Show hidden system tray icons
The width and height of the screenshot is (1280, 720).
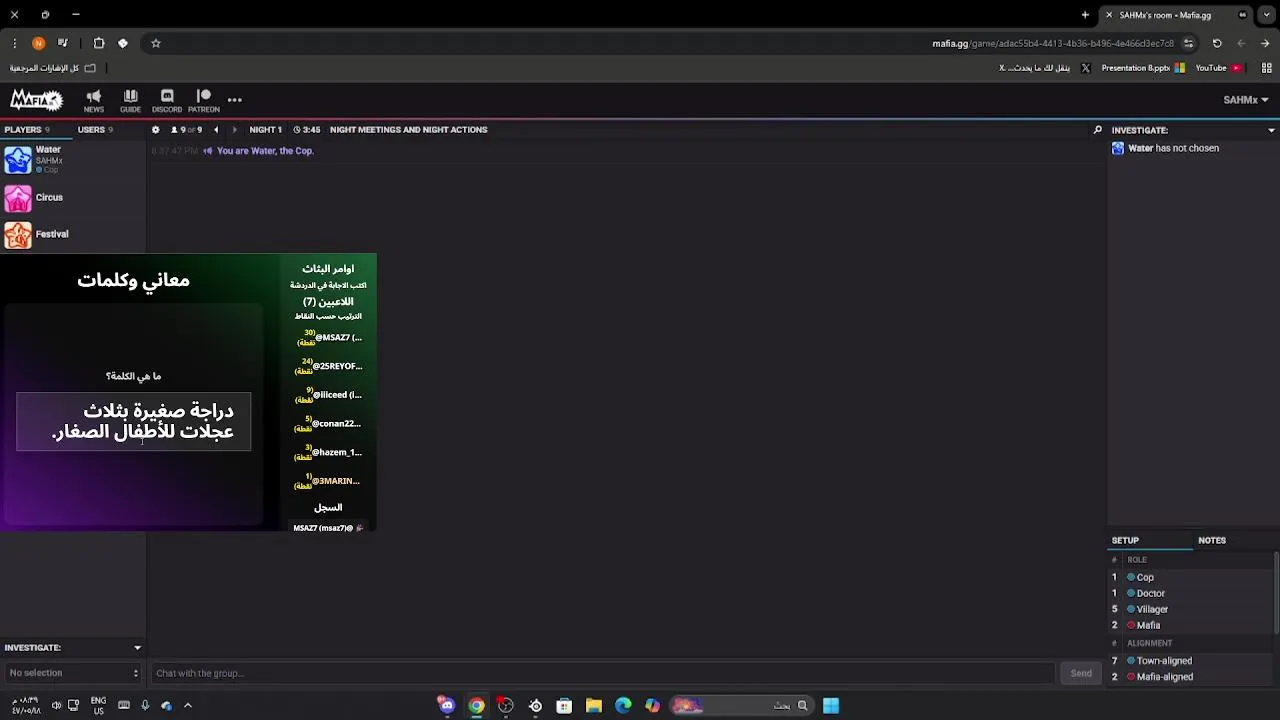pos(187,706)
